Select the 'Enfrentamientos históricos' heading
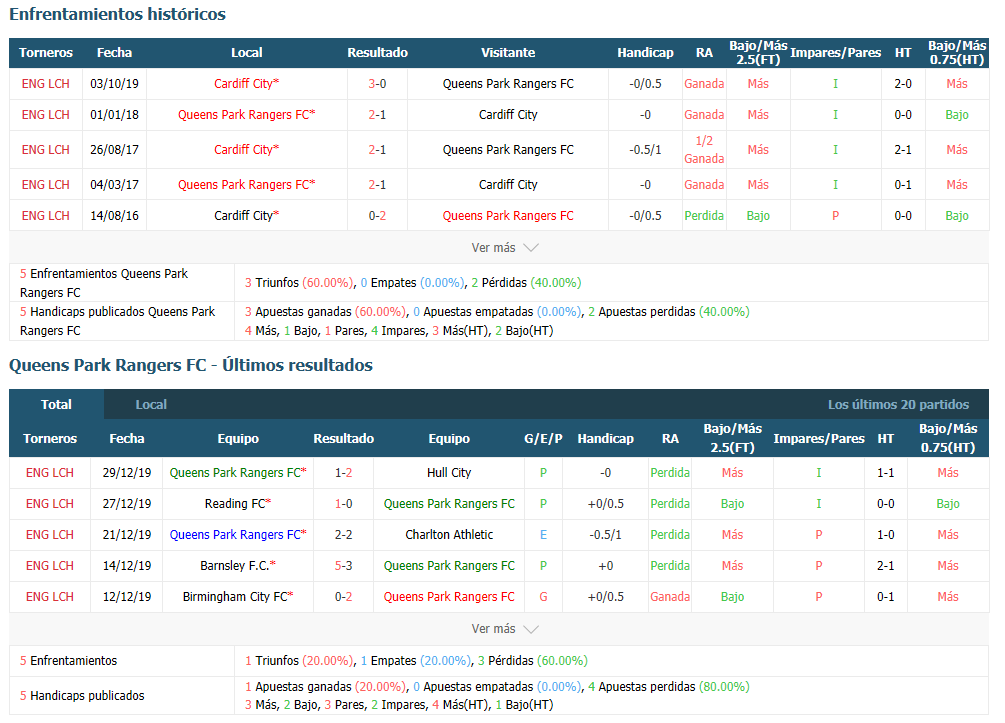Screen dimensions: 1005x723 coord(117,14)
